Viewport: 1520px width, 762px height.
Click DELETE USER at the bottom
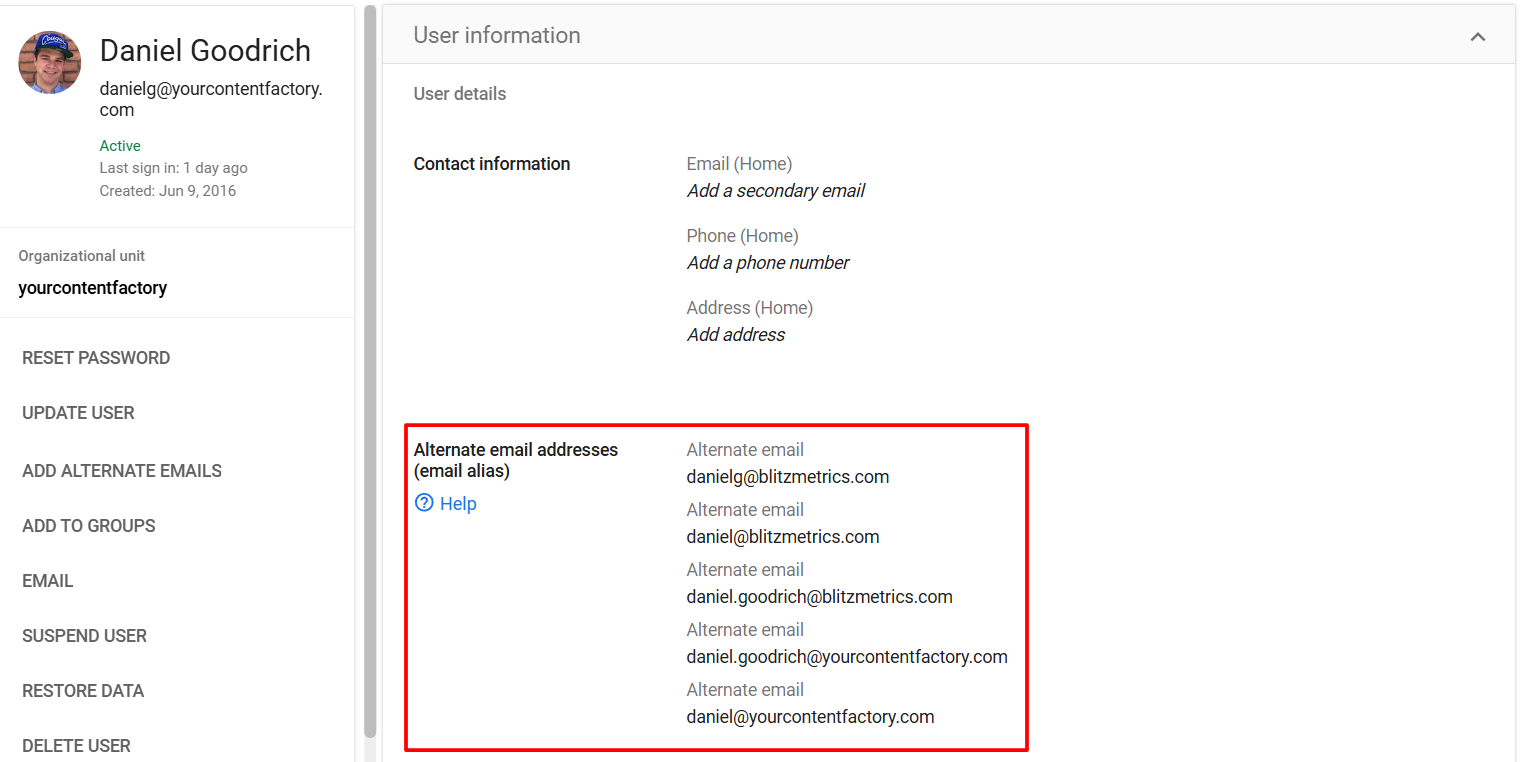click(76, 745)
